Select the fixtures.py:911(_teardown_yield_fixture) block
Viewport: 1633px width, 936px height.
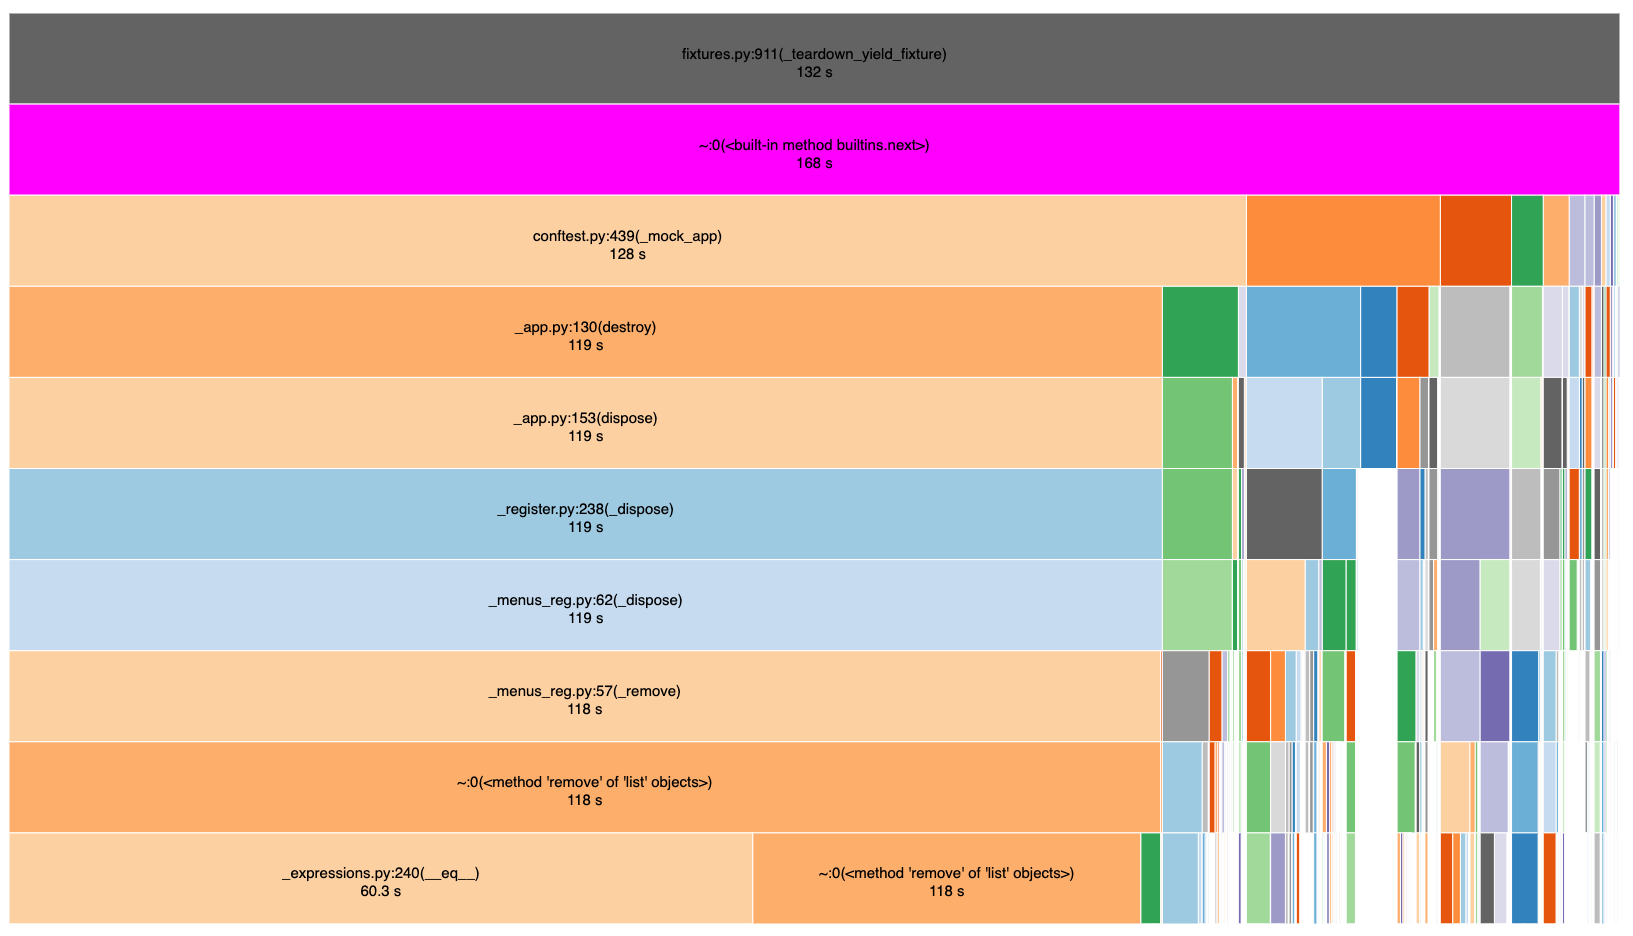pos(814,58)
